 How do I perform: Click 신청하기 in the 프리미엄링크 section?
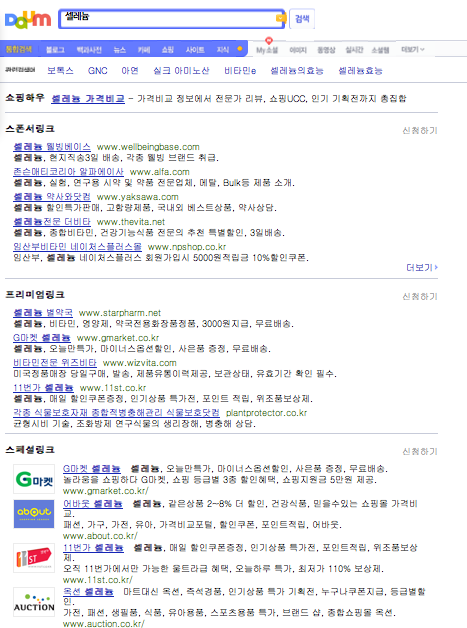420,296
